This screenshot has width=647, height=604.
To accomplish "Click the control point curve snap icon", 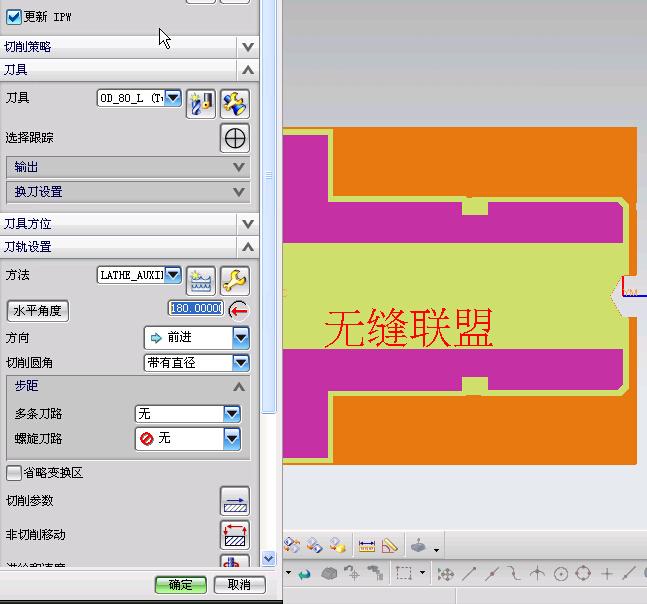I will 514,574.
